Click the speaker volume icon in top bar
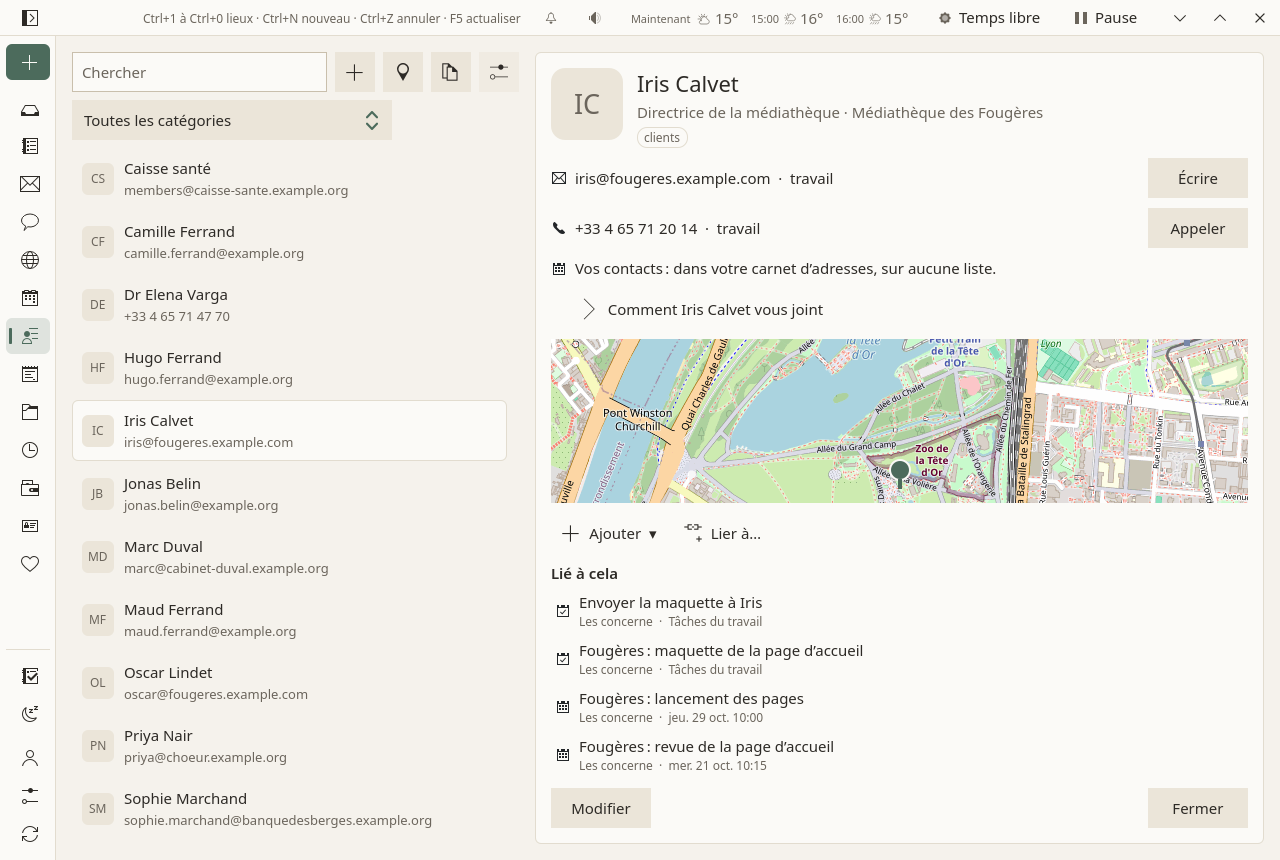Screen dimensions: 1280x860 (595, 18)
